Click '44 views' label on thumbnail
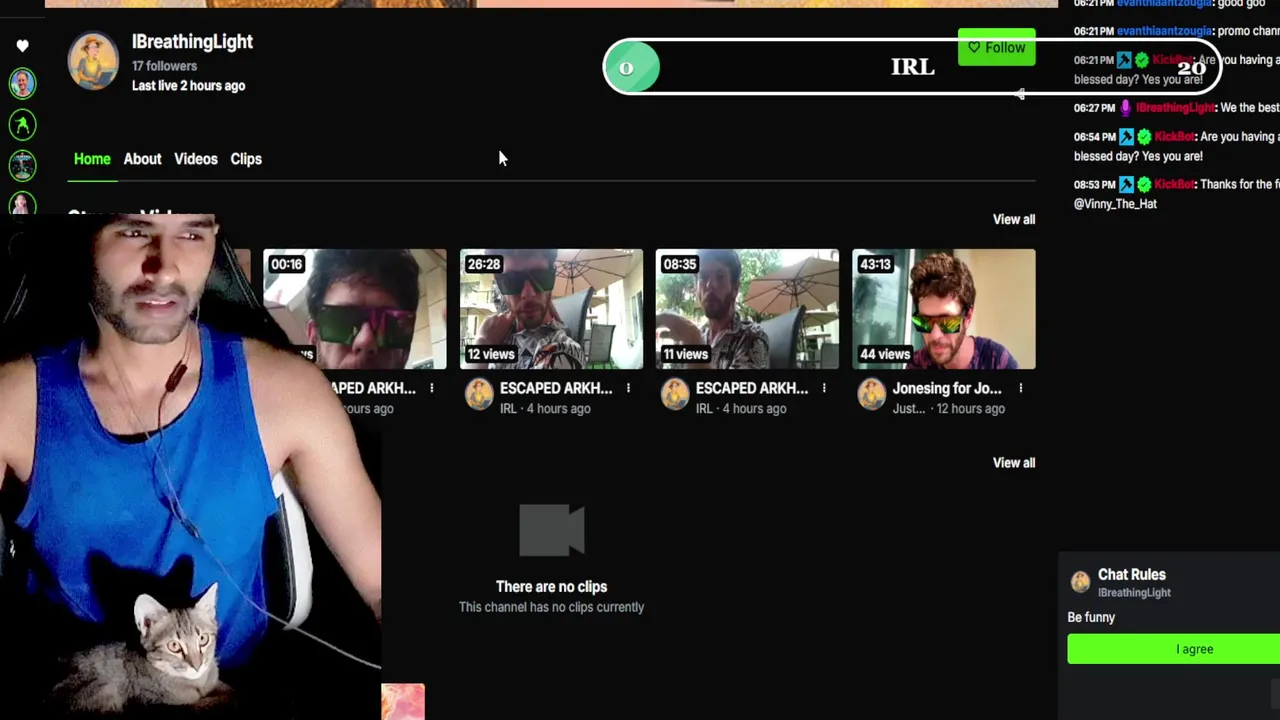1280x720 pixels. (885, 354)
